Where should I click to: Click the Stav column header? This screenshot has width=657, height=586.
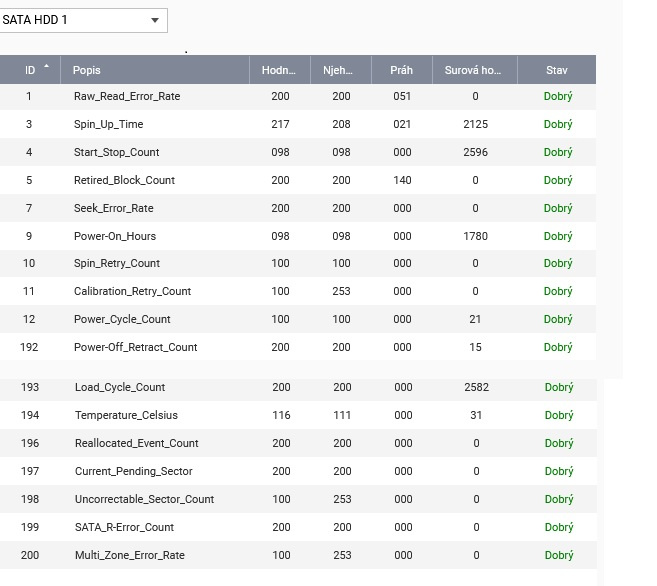coord(557,70)
